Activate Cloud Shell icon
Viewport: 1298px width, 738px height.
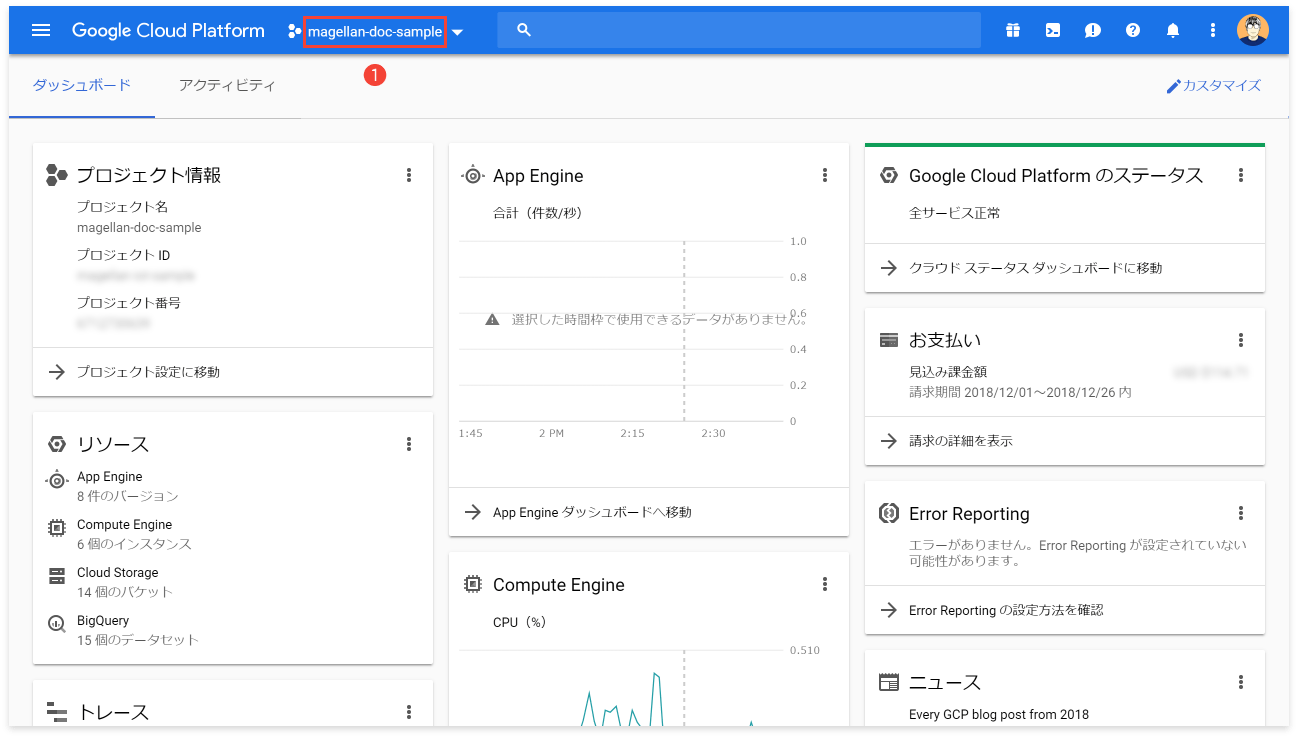[x=1053, y=30]
